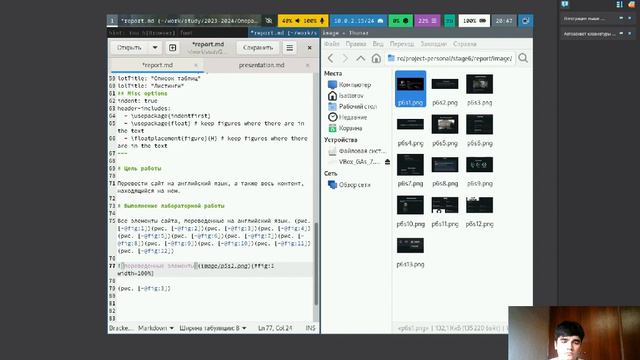Click the 20:47 clock in top bar
Viewport: 640px width, 360px height.
click(x=504, y=20)
